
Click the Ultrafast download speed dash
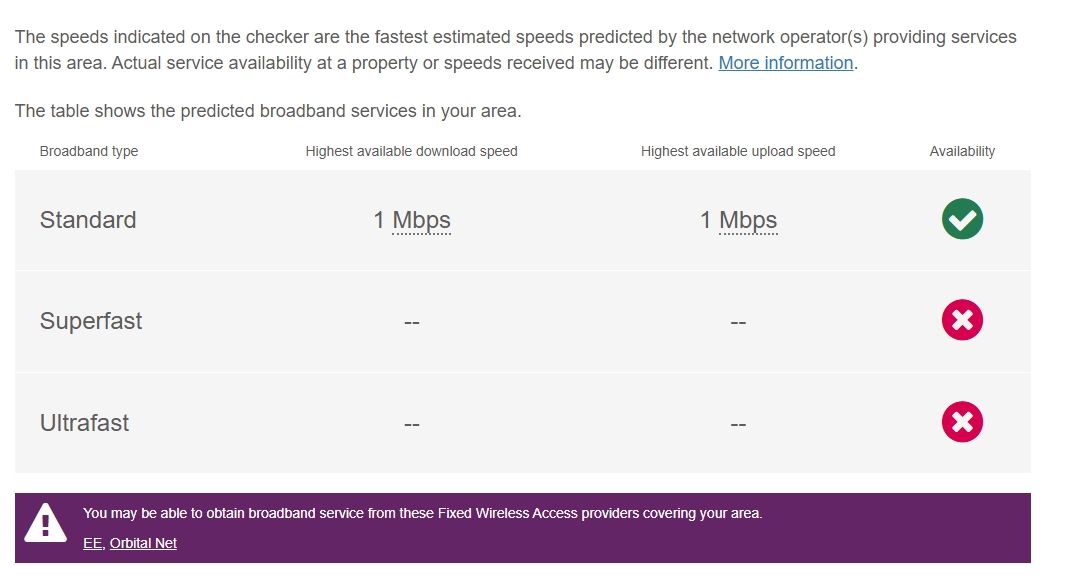coord(412,424)
